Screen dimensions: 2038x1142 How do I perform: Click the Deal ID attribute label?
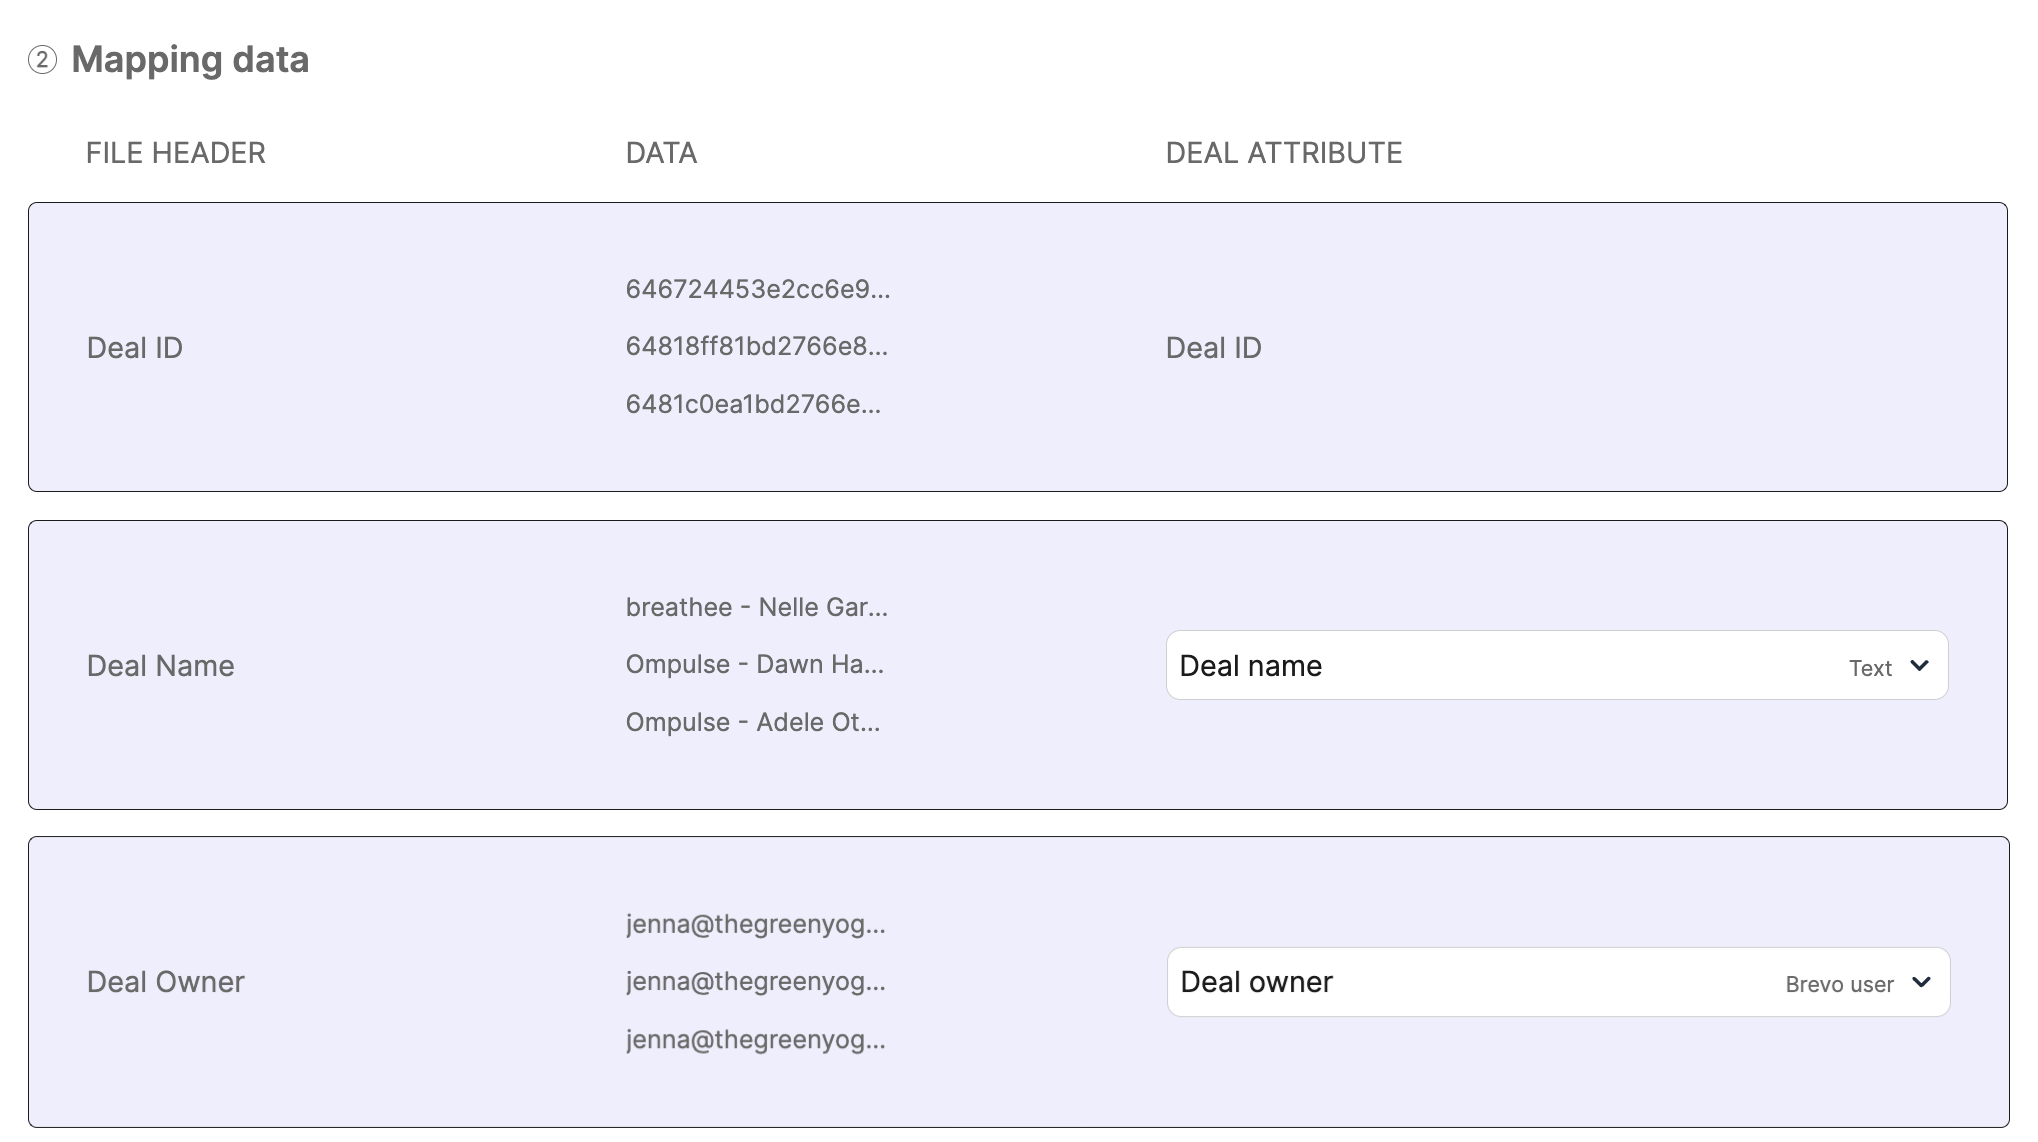coord(1214,348)
